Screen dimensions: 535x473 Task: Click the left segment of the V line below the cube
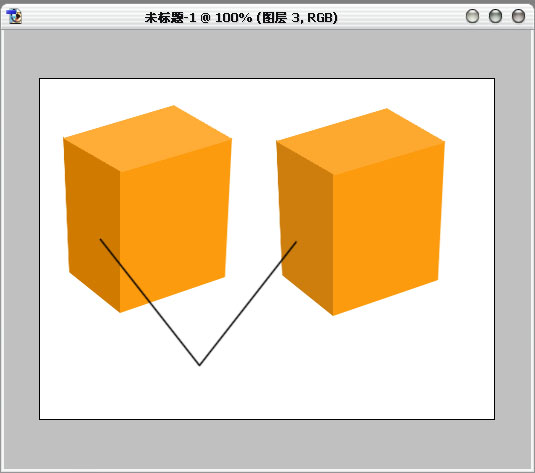(174, 333)
